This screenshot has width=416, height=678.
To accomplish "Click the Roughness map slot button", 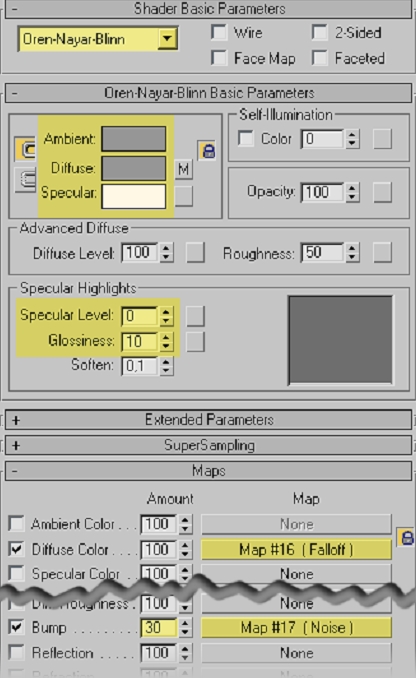I will 383,253.
